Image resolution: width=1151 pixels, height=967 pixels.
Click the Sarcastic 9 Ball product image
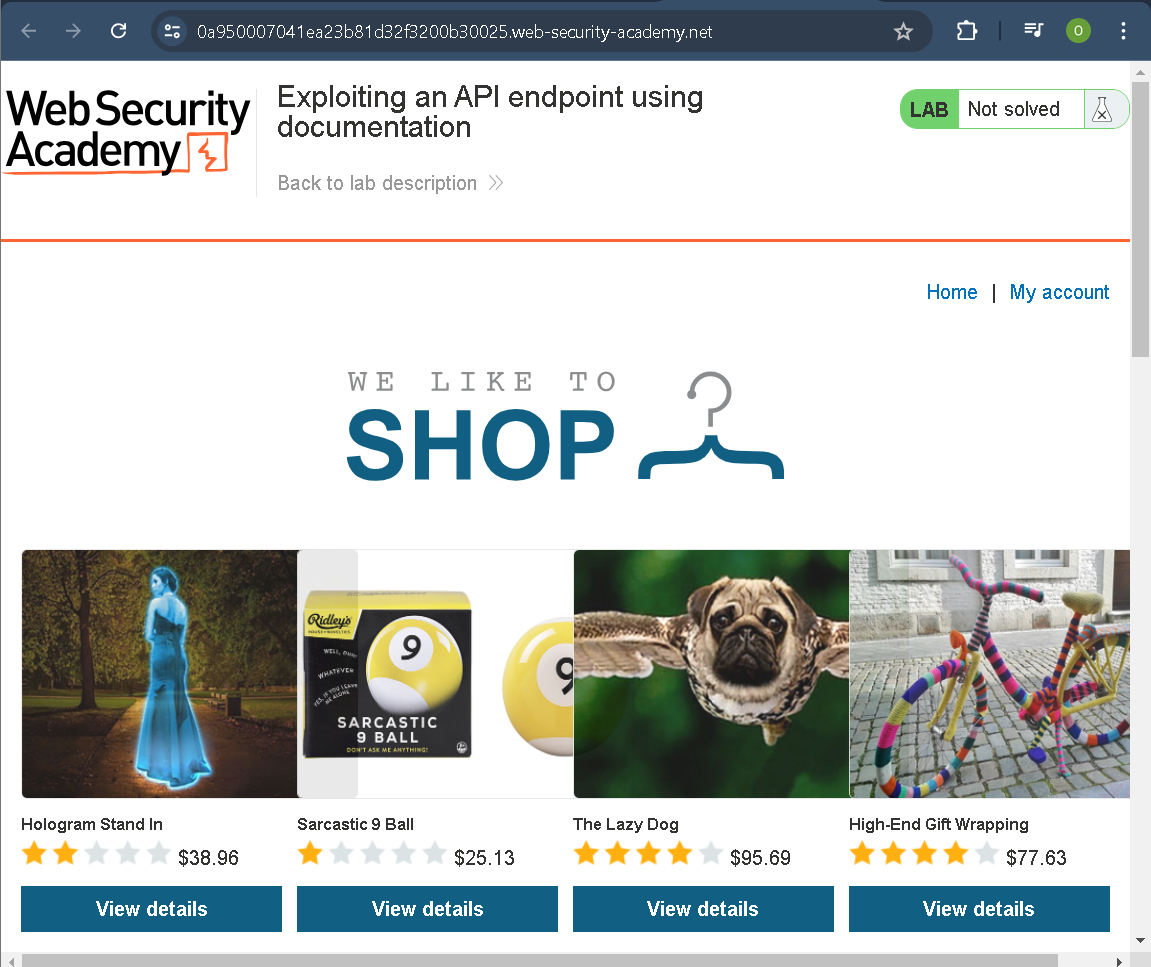pyautogui.click(x=435, y=674)
